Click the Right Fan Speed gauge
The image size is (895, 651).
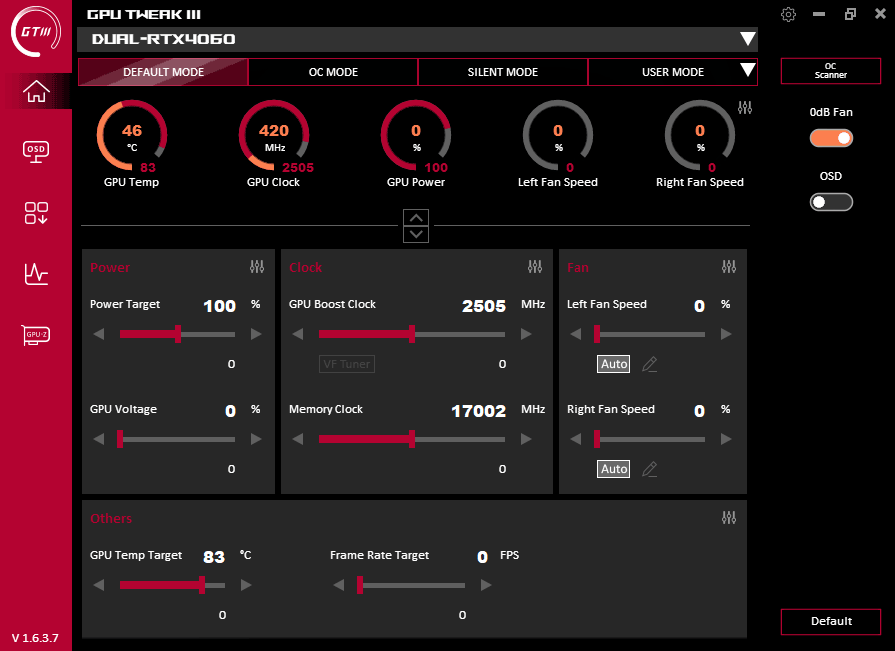coord(700,135)
